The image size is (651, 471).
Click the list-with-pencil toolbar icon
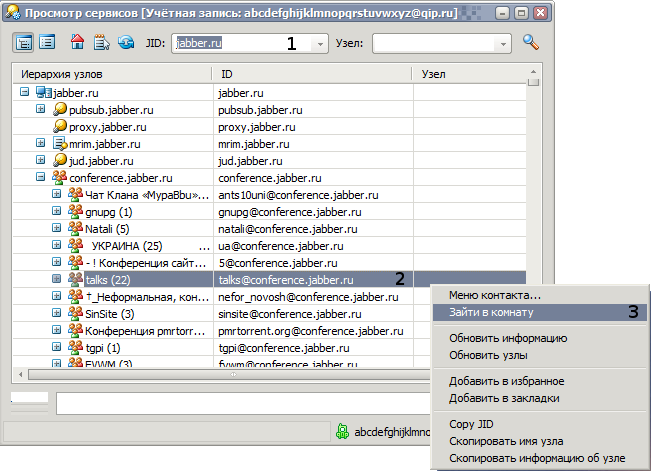point(101,43)
